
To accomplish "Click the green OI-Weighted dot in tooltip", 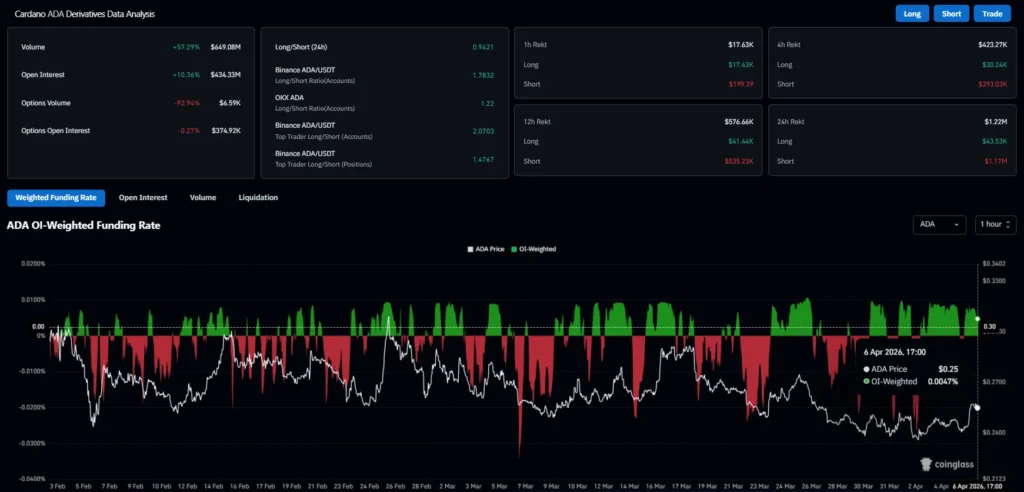I will click(867, 381).
